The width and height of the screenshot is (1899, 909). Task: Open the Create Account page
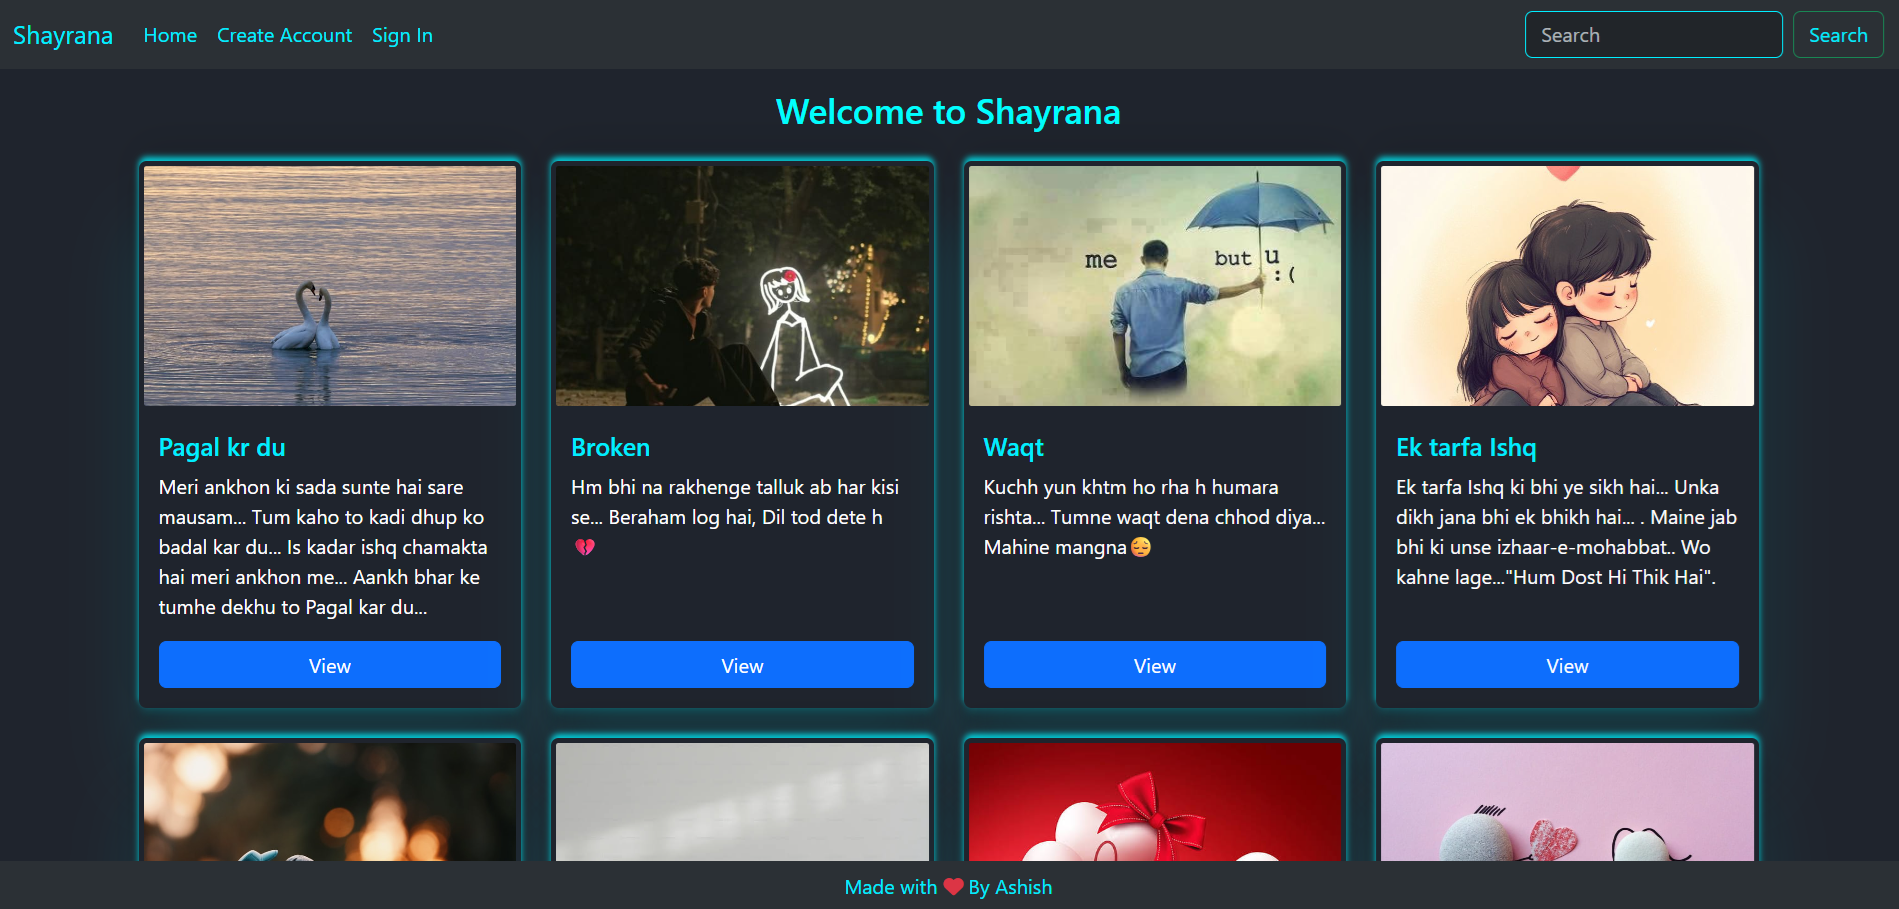284,35
